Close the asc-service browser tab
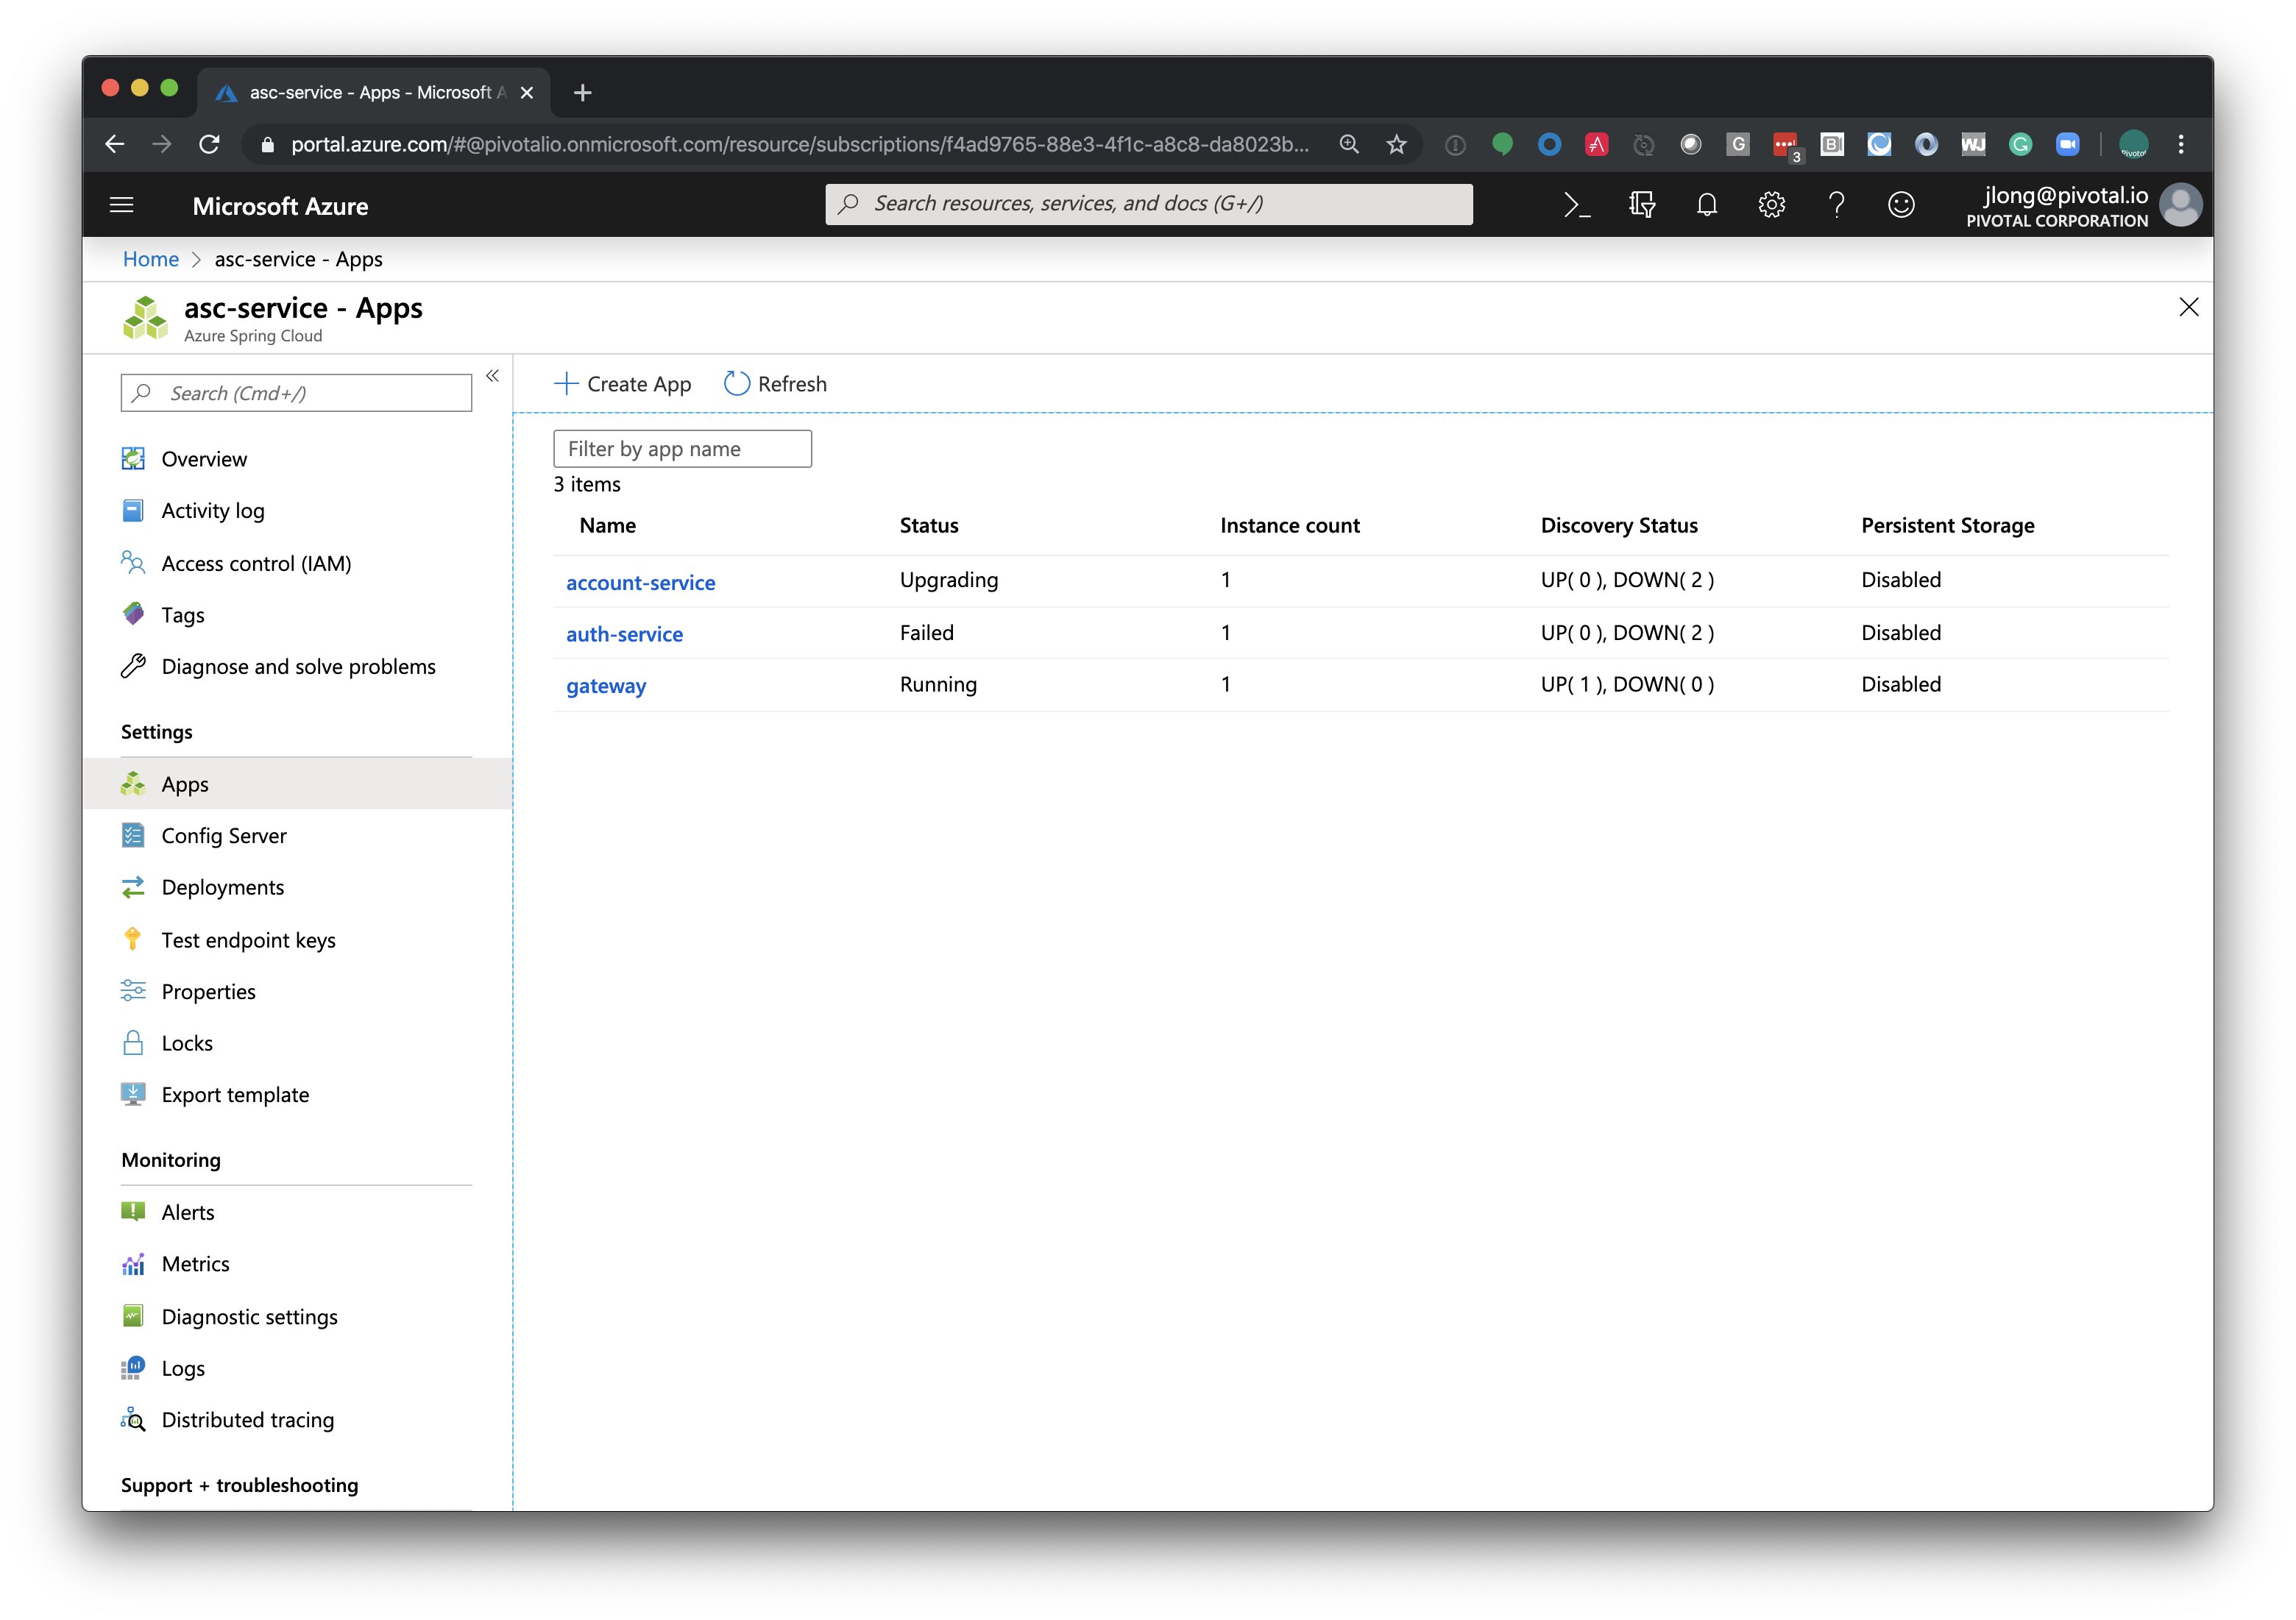 pyautogui.click(x=527, y=93)
